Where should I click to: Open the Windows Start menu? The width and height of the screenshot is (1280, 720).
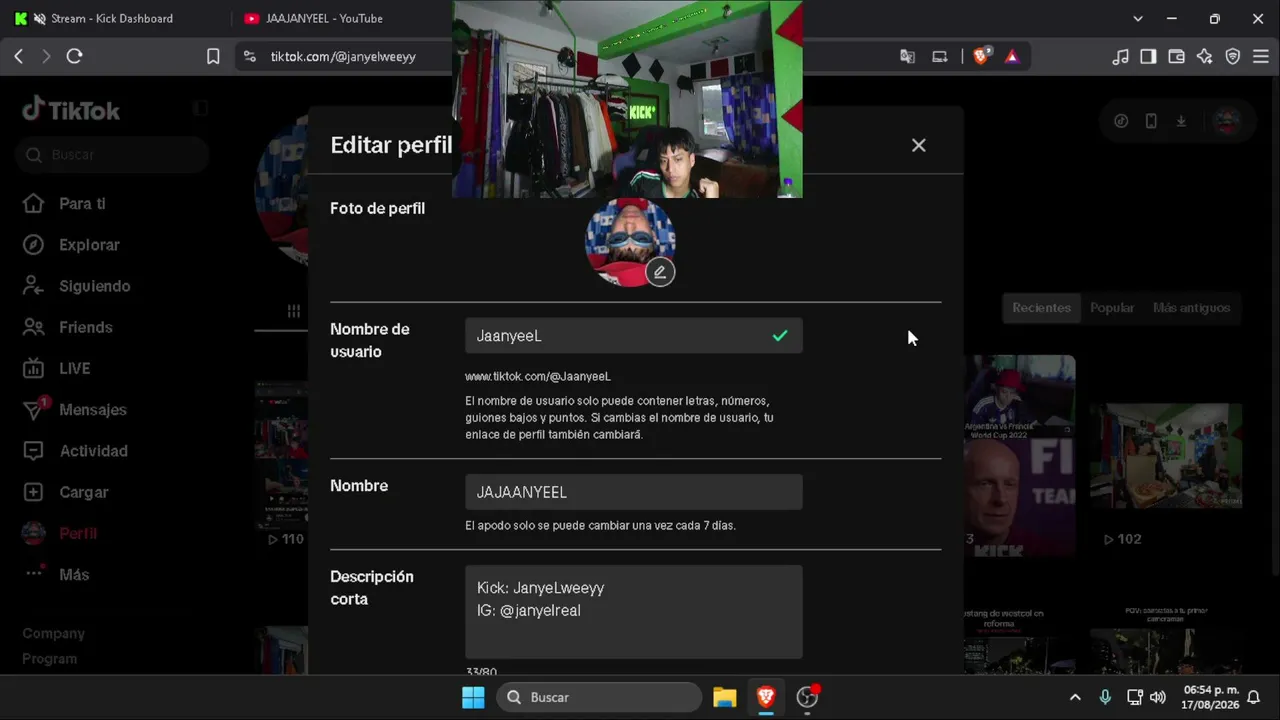click(473, 697)
